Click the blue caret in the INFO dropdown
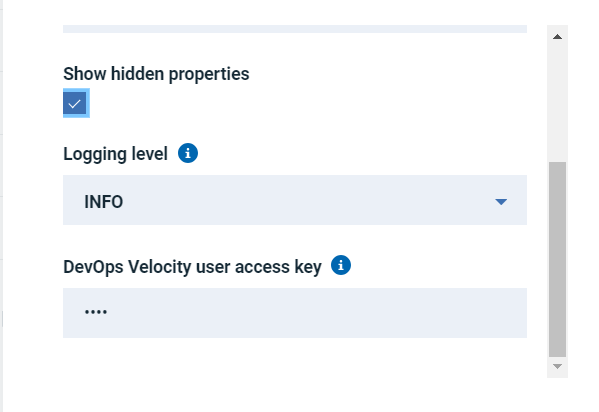599x412 pixels. 501,201
